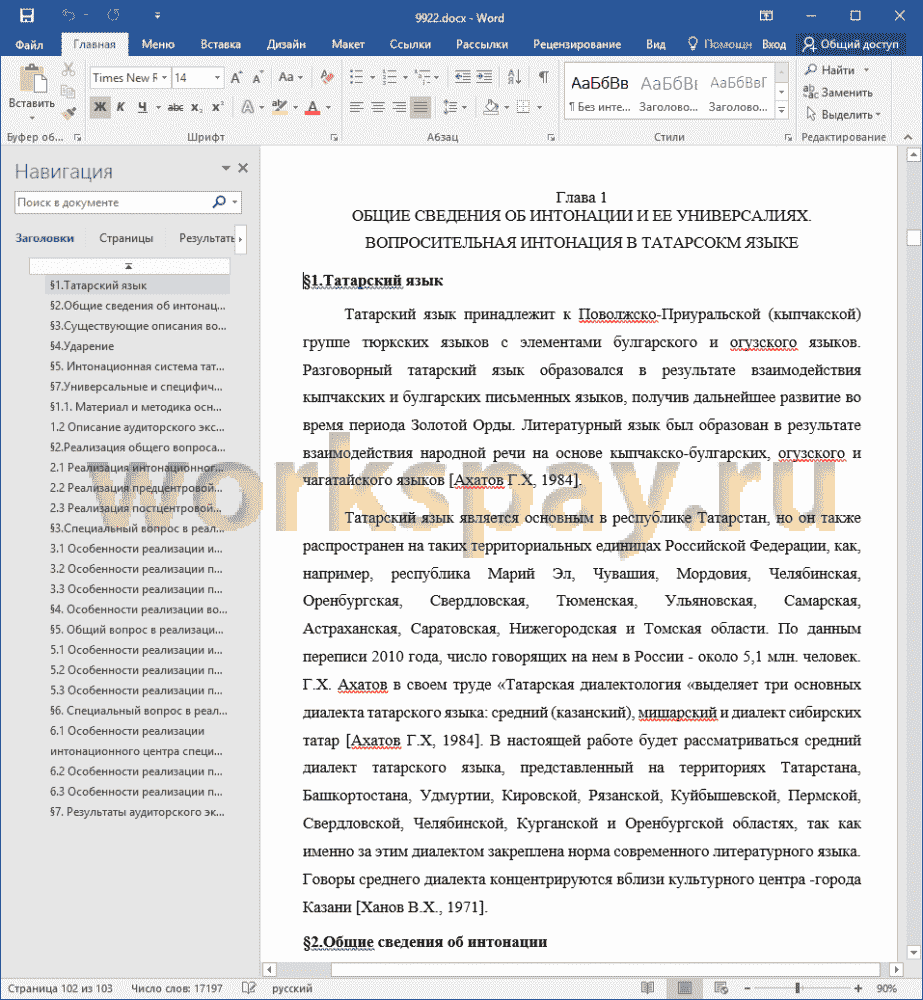This screenshot has width=923, height=1000.
Task: Switch to the Макет tab
Action: [x=348, y=45]
